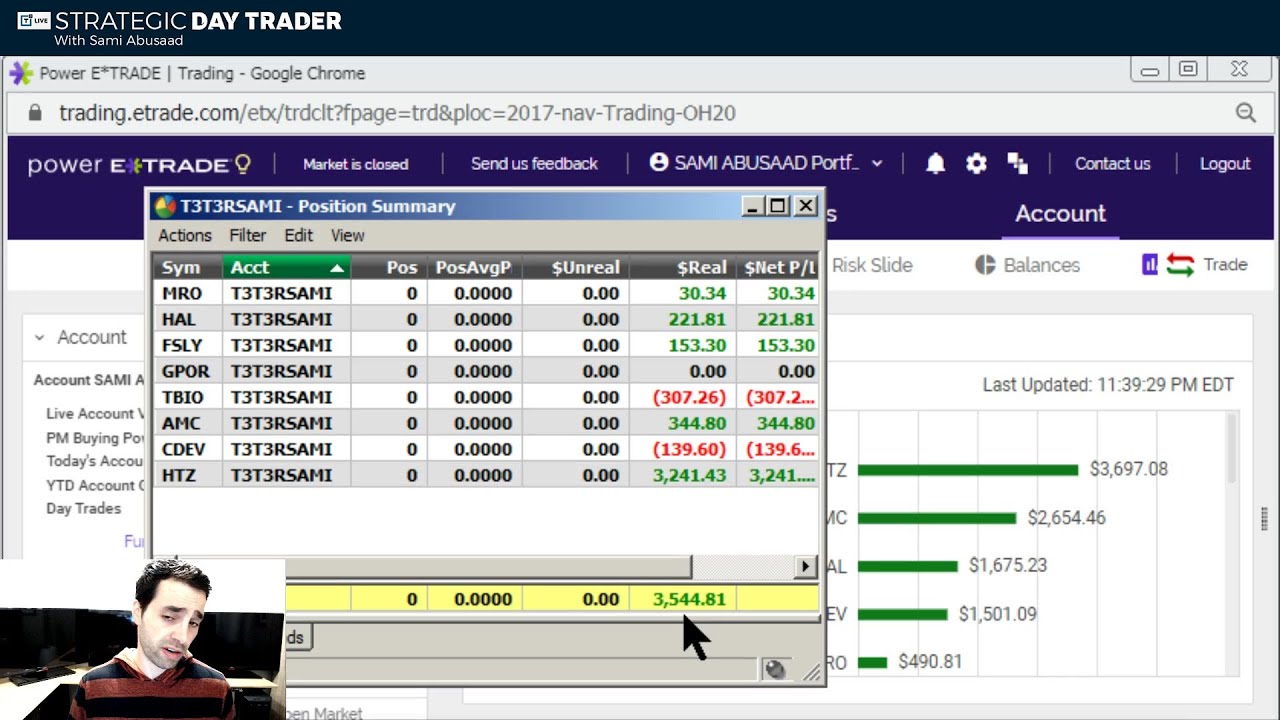Collapse the Account panel chevron
This screenshot has height=720, width=1280.
[x=39, y=337]
